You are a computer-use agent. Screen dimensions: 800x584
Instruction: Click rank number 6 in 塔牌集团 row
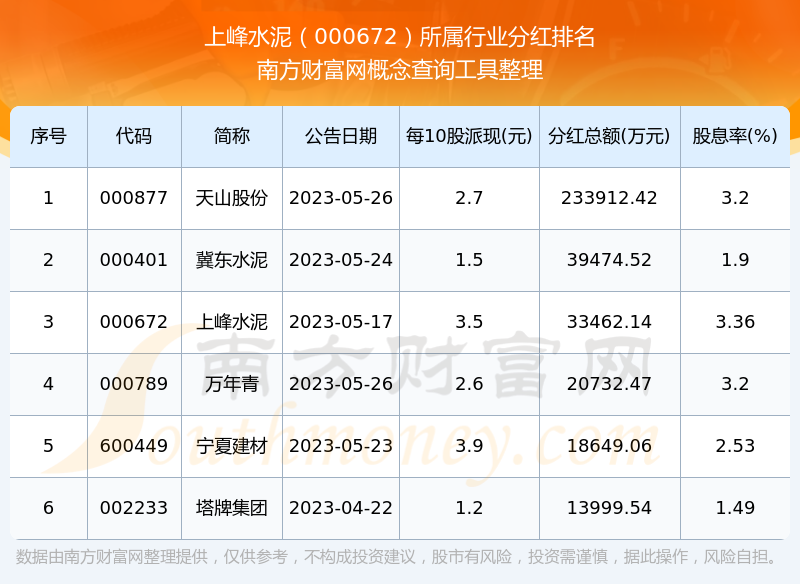coord(48,508)
